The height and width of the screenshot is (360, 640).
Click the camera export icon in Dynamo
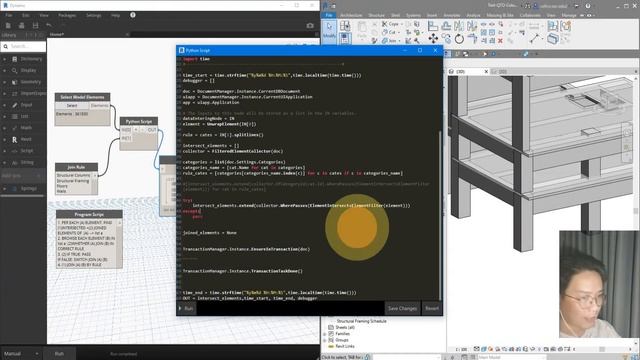pyautogui.click(x=310, y=25)
